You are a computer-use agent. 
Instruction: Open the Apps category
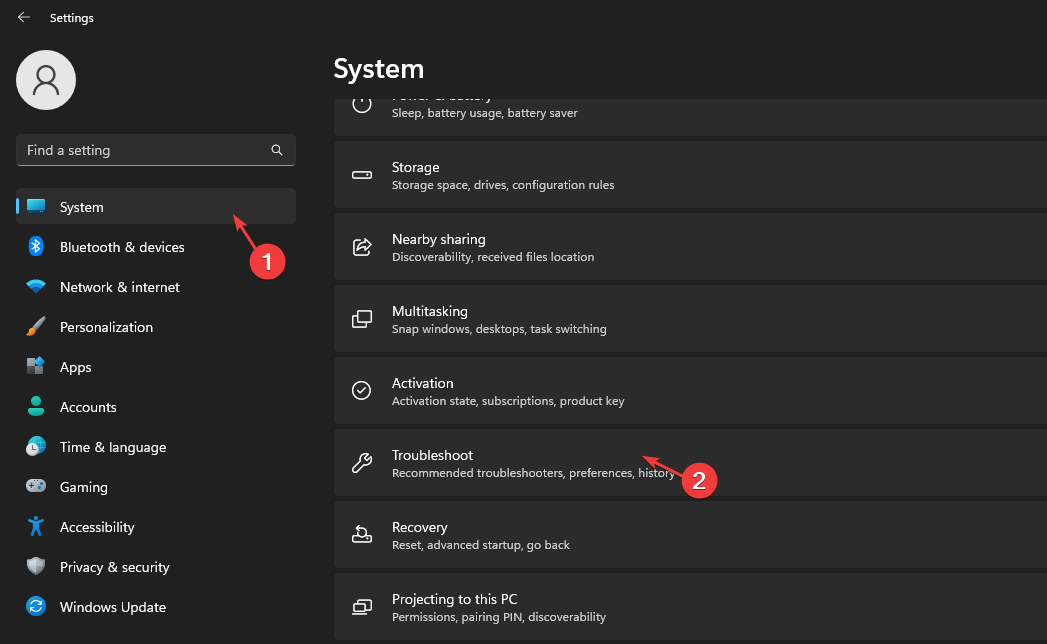pyautogui.click(x=156, y=367)
